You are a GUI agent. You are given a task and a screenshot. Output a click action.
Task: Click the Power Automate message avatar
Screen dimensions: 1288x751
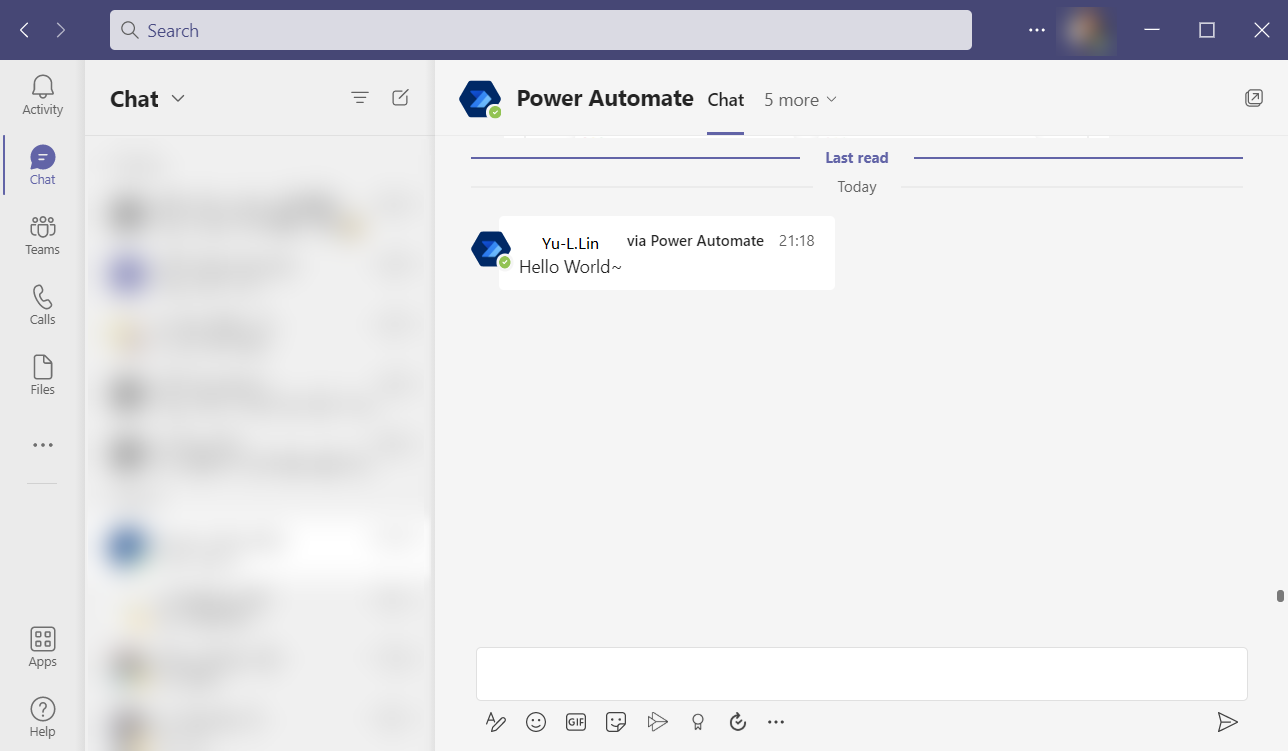(x=491, y=249)
